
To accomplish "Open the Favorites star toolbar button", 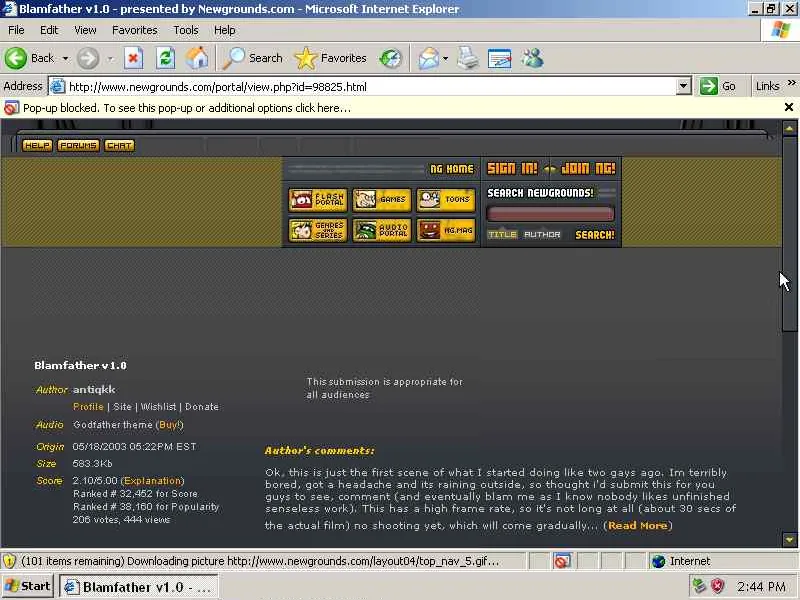I will coord(331,58).
